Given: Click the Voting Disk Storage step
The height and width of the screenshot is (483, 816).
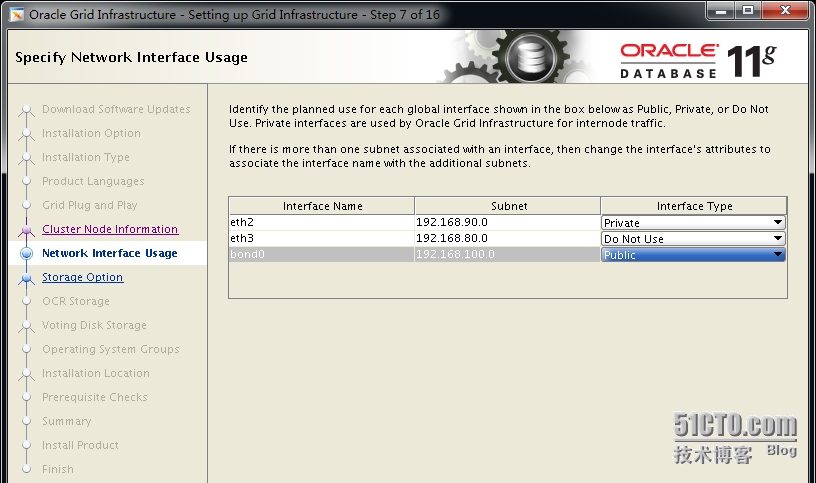Looking at the screenshot, I should pyautogui.click(x=94, y=325).
